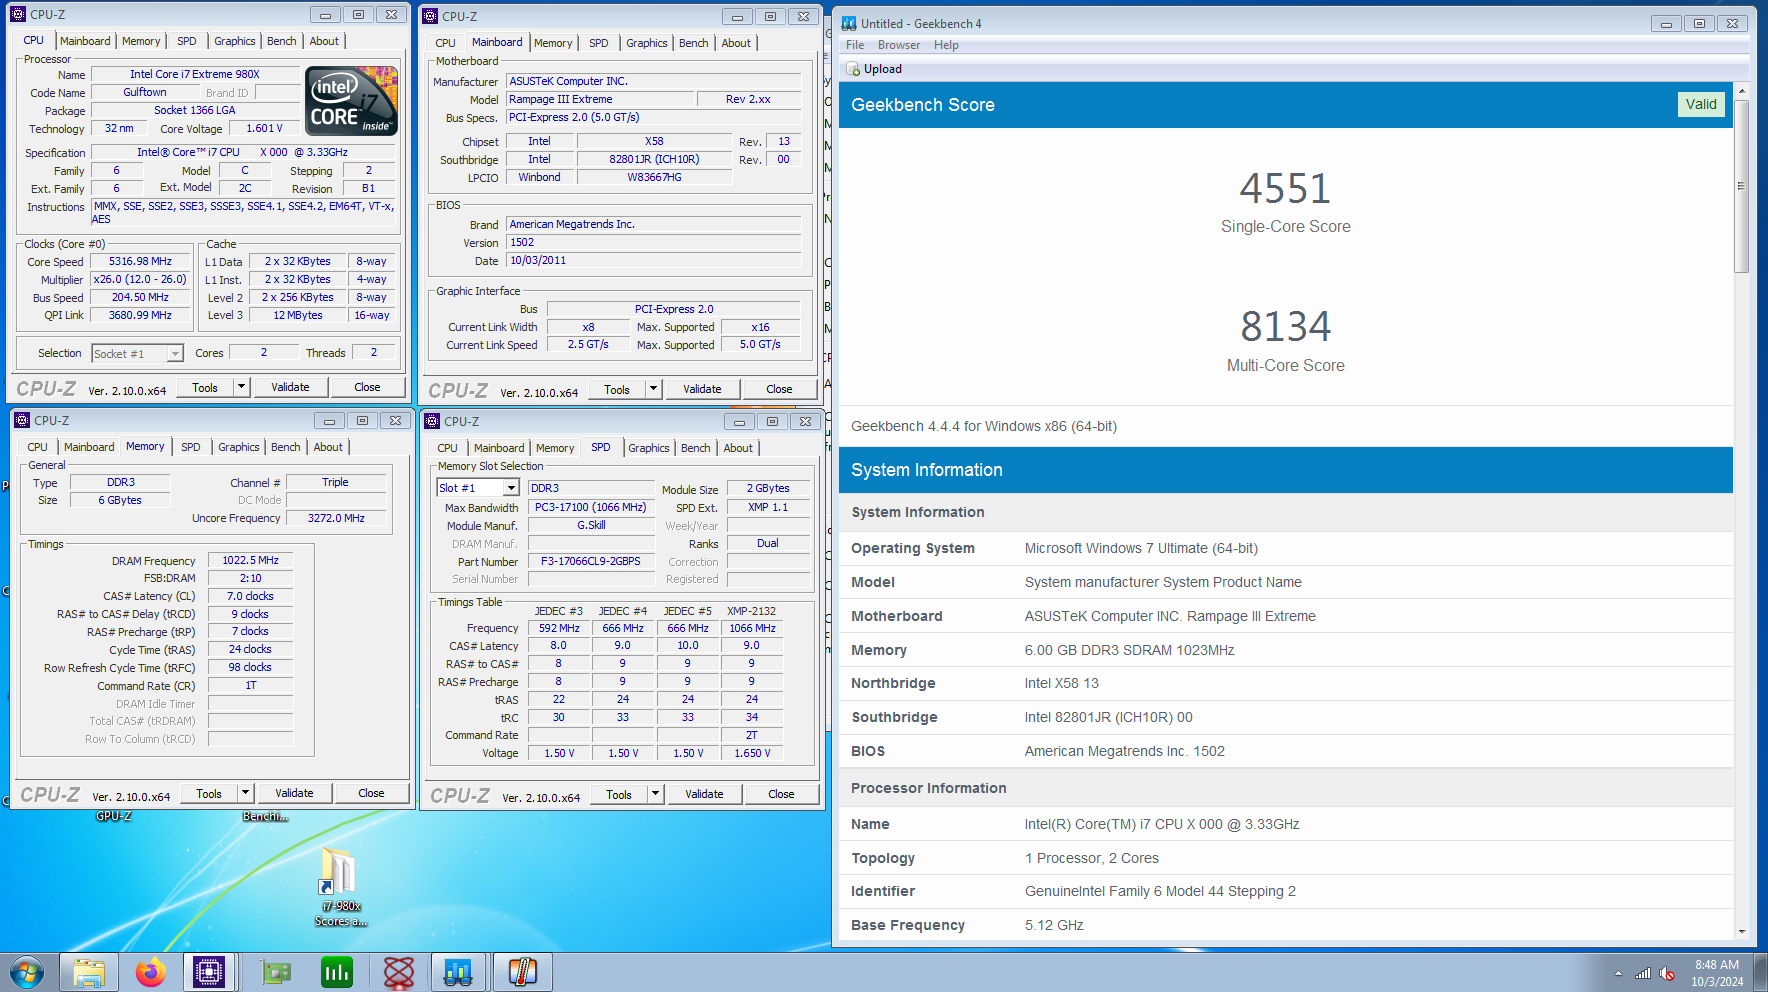Image resolution: width=1768 pixels, height=992 pixels.
Task: Launch Firefox from the taskbar
Action: coord(150,972)
